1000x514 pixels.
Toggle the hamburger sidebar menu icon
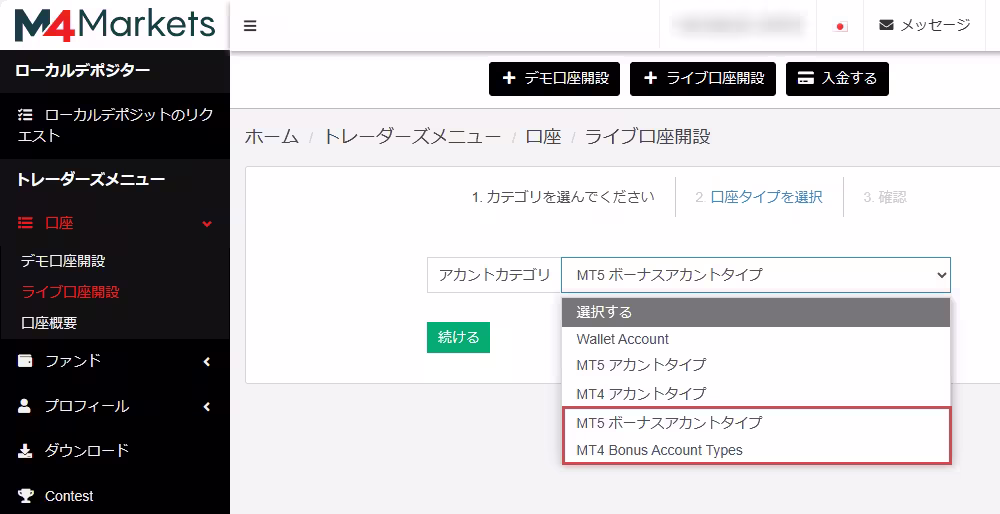click(x=250, y=26)
